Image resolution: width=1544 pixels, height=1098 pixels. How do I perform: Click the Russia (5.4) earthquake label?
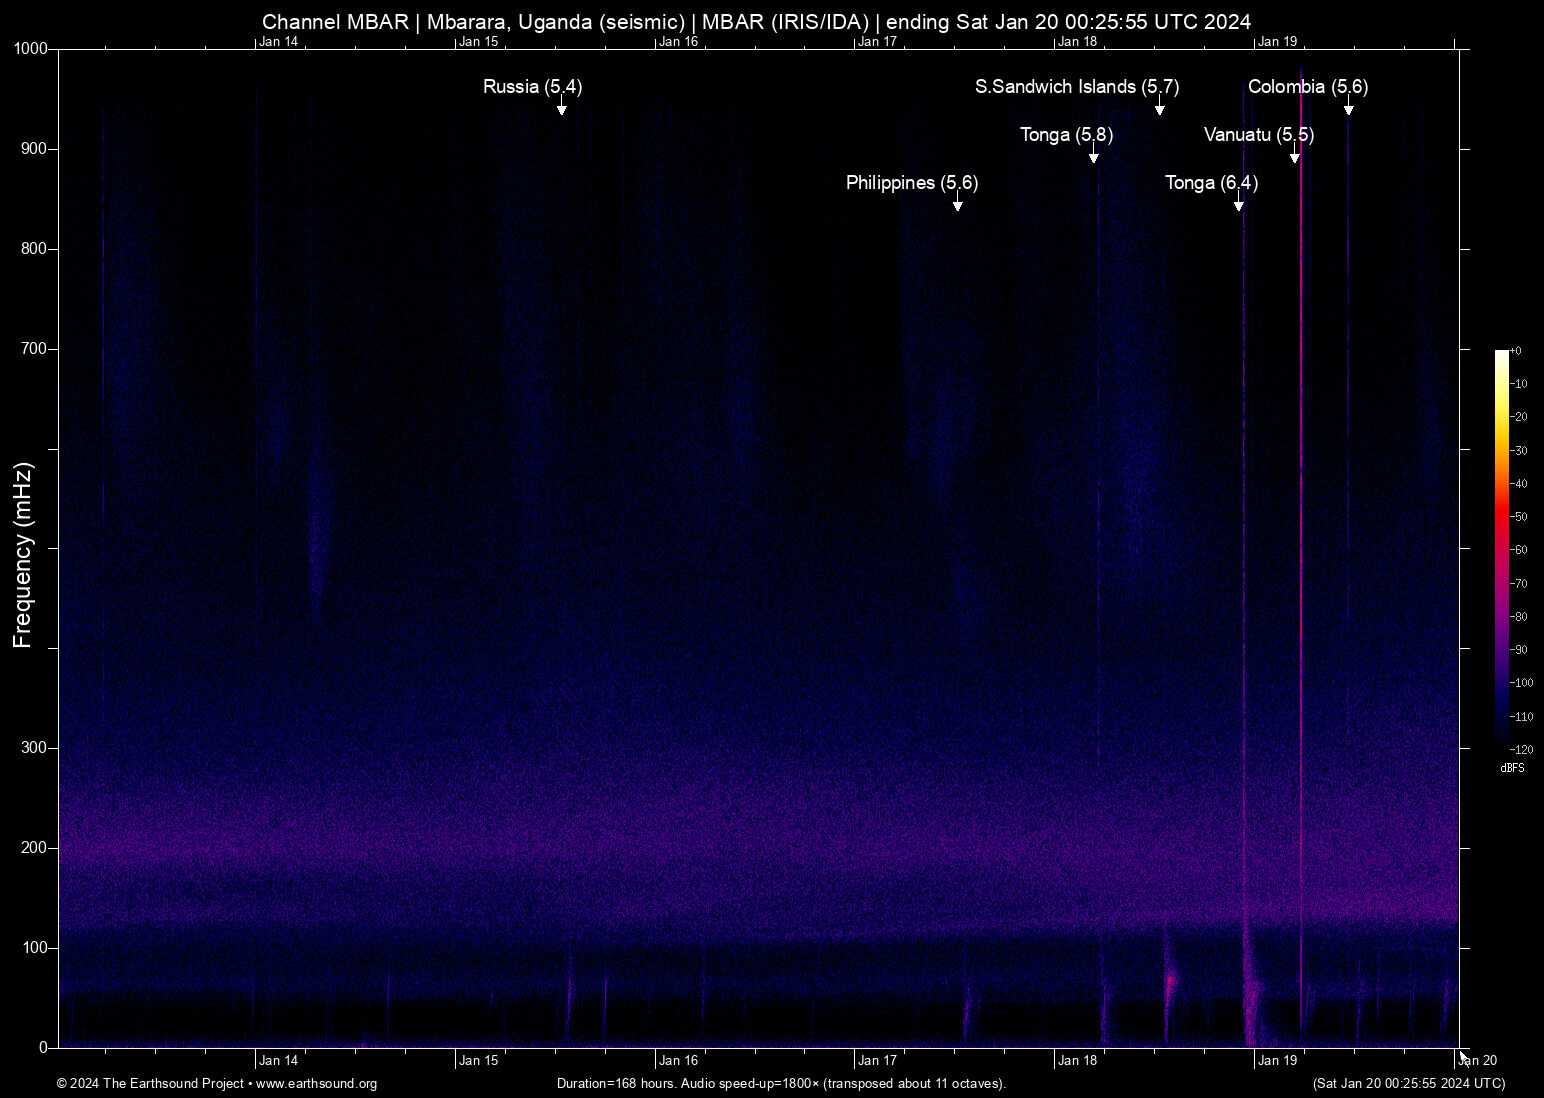point(532,87)
